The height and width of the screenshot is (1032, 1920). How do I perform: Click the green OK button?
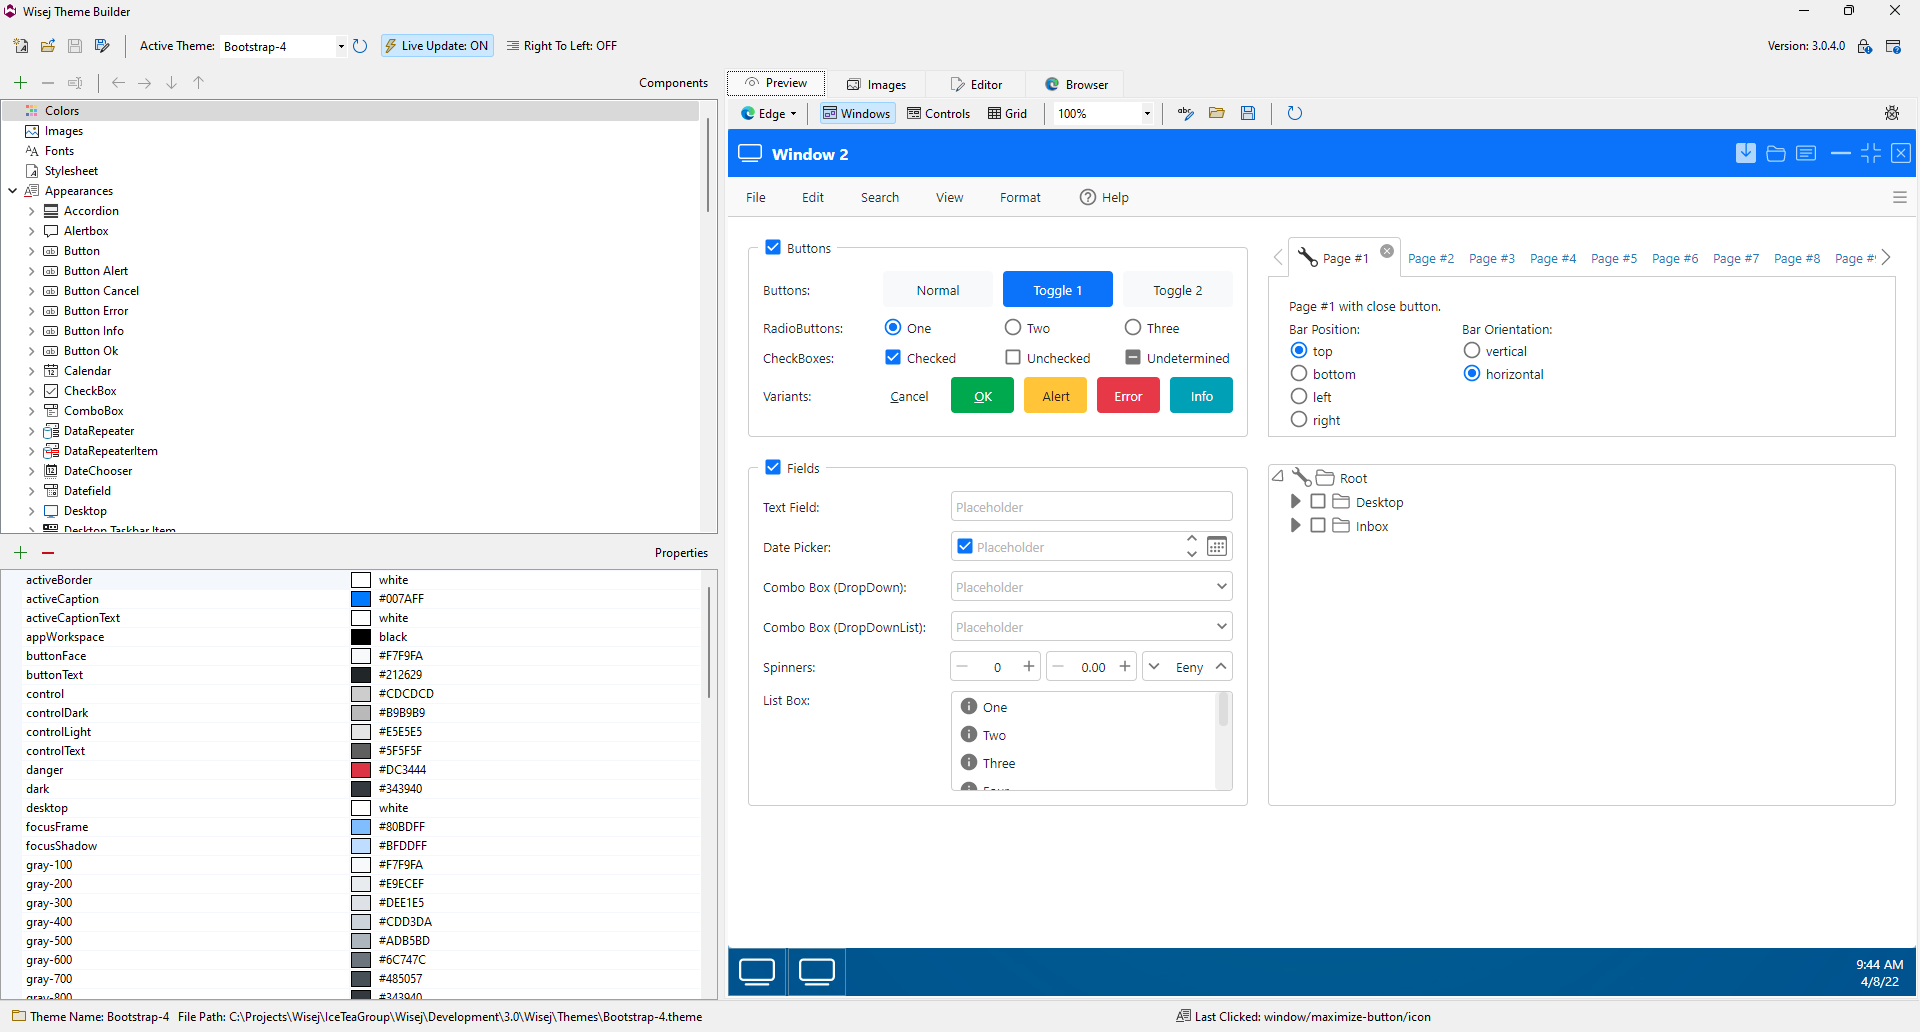click(982, 395)
